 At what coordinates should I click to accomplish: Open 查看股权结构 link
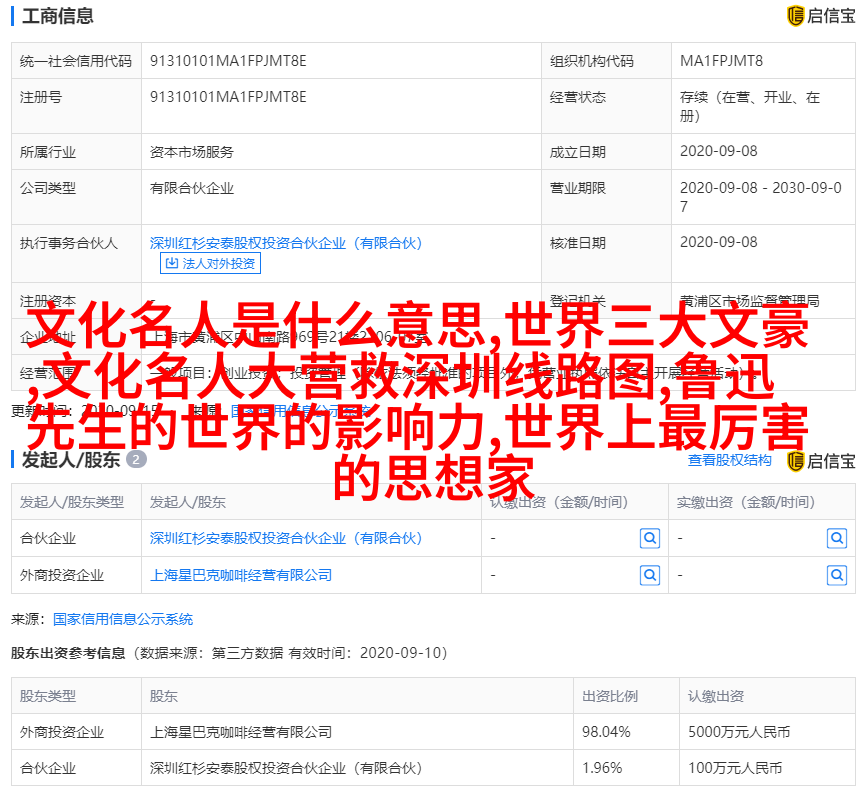click(729, 460)
